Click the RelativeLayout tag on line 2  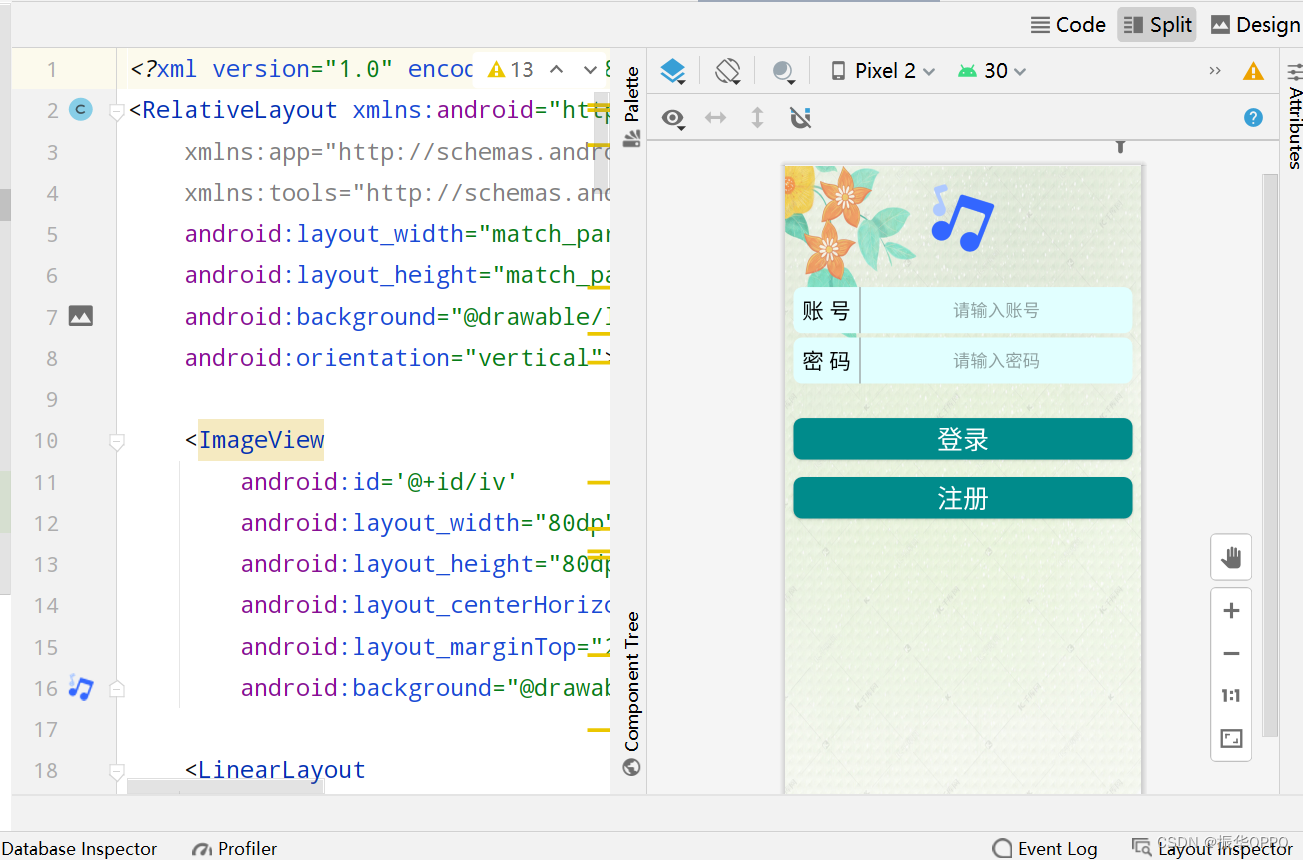click(x=240, y=110)
